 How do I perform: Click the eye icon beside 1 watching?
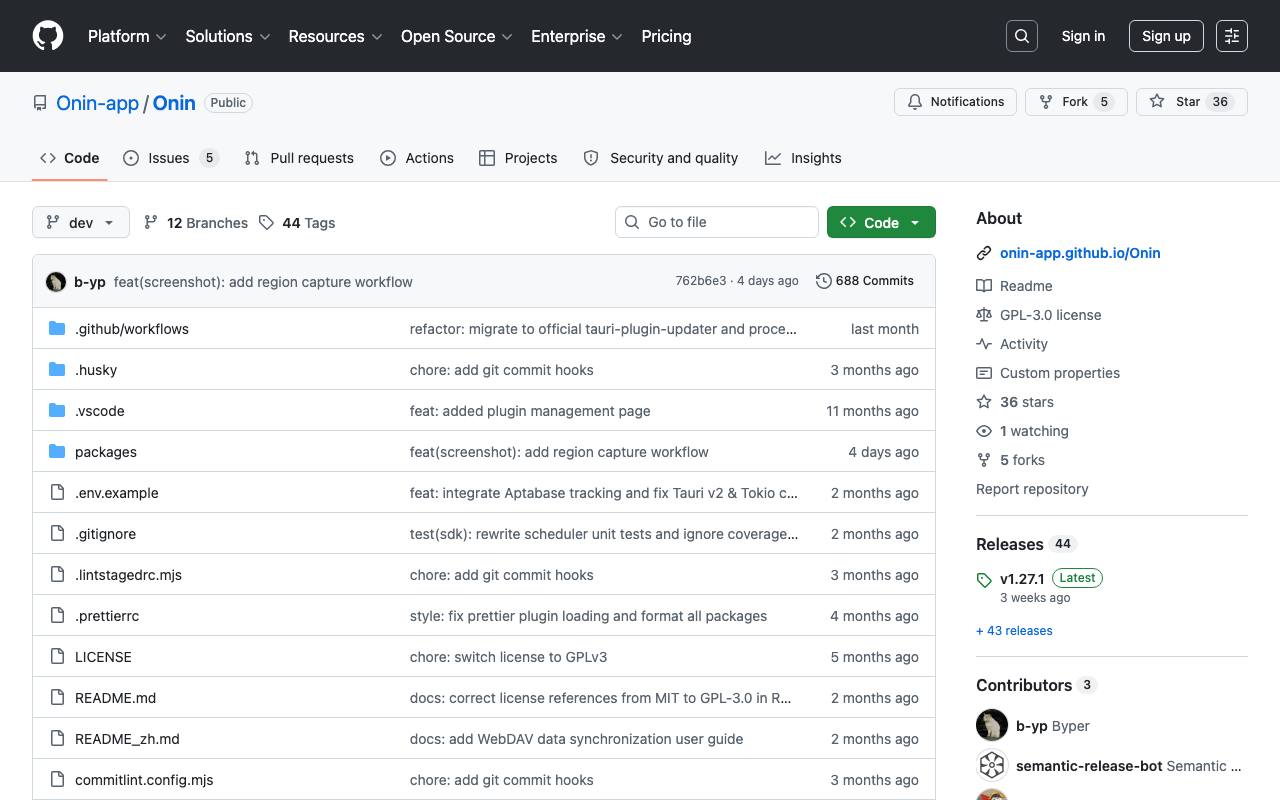click(x=984, y=431)
